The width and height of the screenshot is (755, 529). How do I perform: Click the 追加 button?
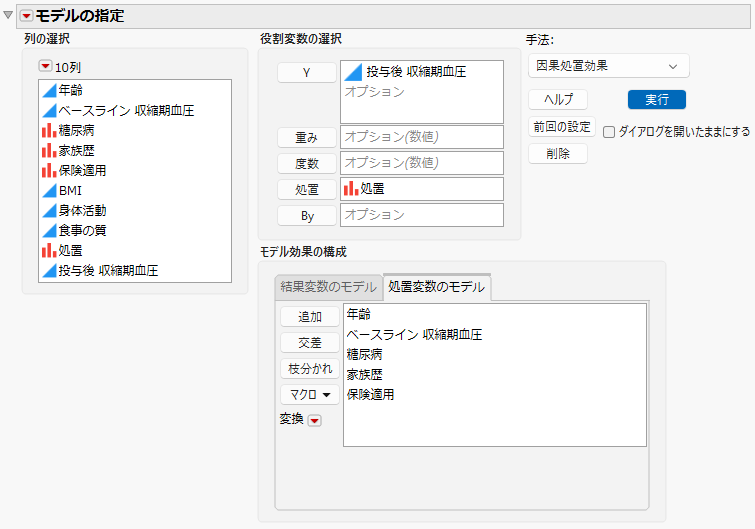(x=310, y=317)
